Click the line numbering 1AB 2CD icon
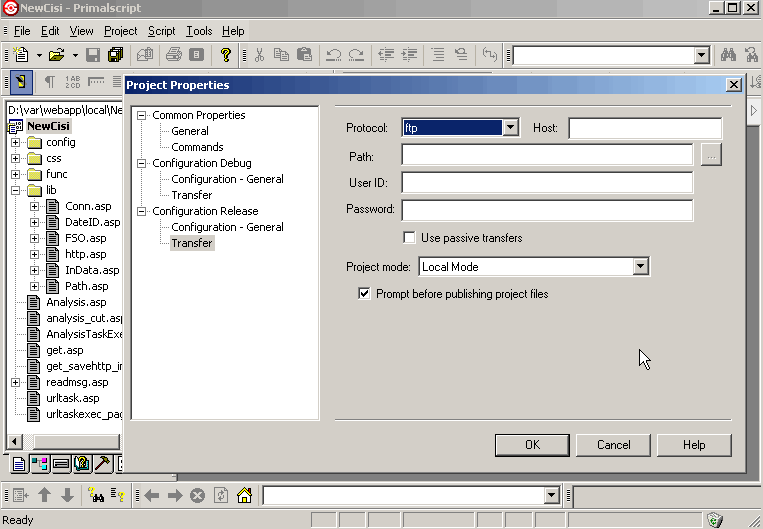Viewport: 763px width, 529px height. pos(73,81)
